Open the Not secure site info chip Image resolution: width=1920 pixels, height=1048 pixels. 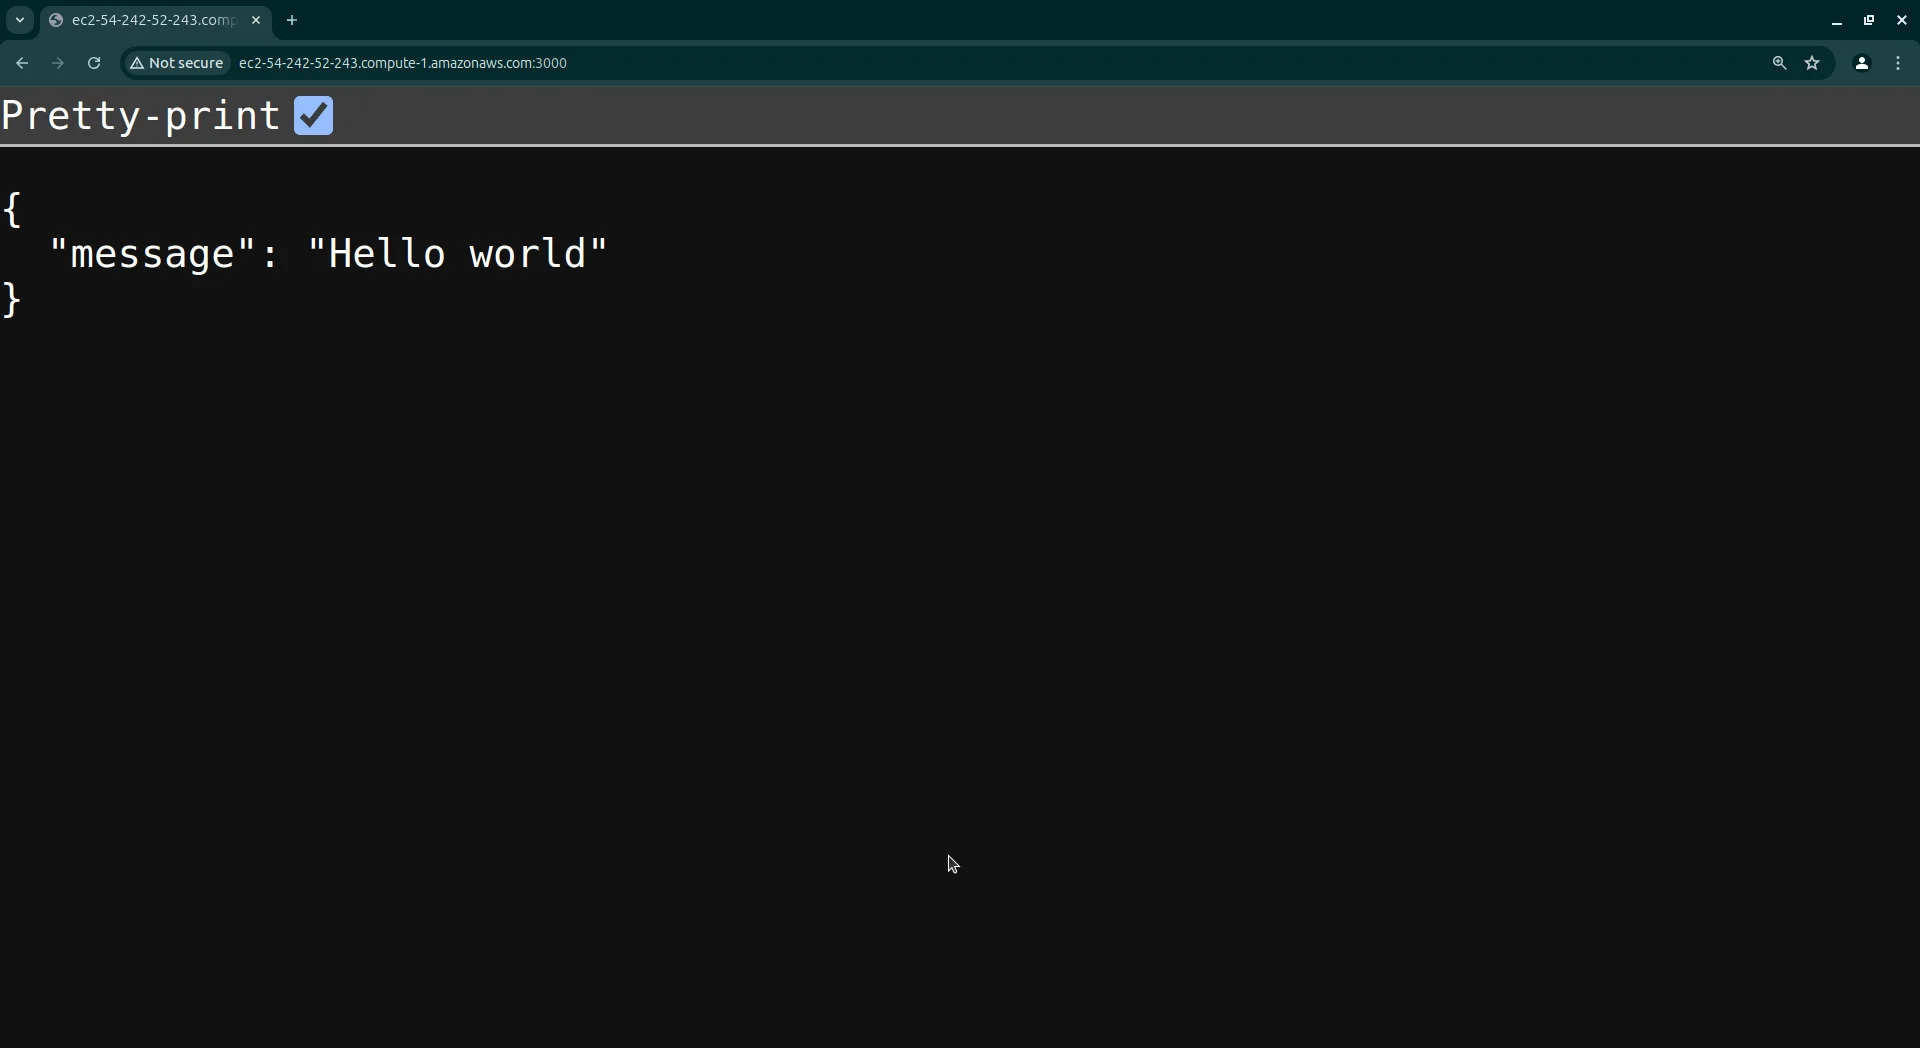177,63
